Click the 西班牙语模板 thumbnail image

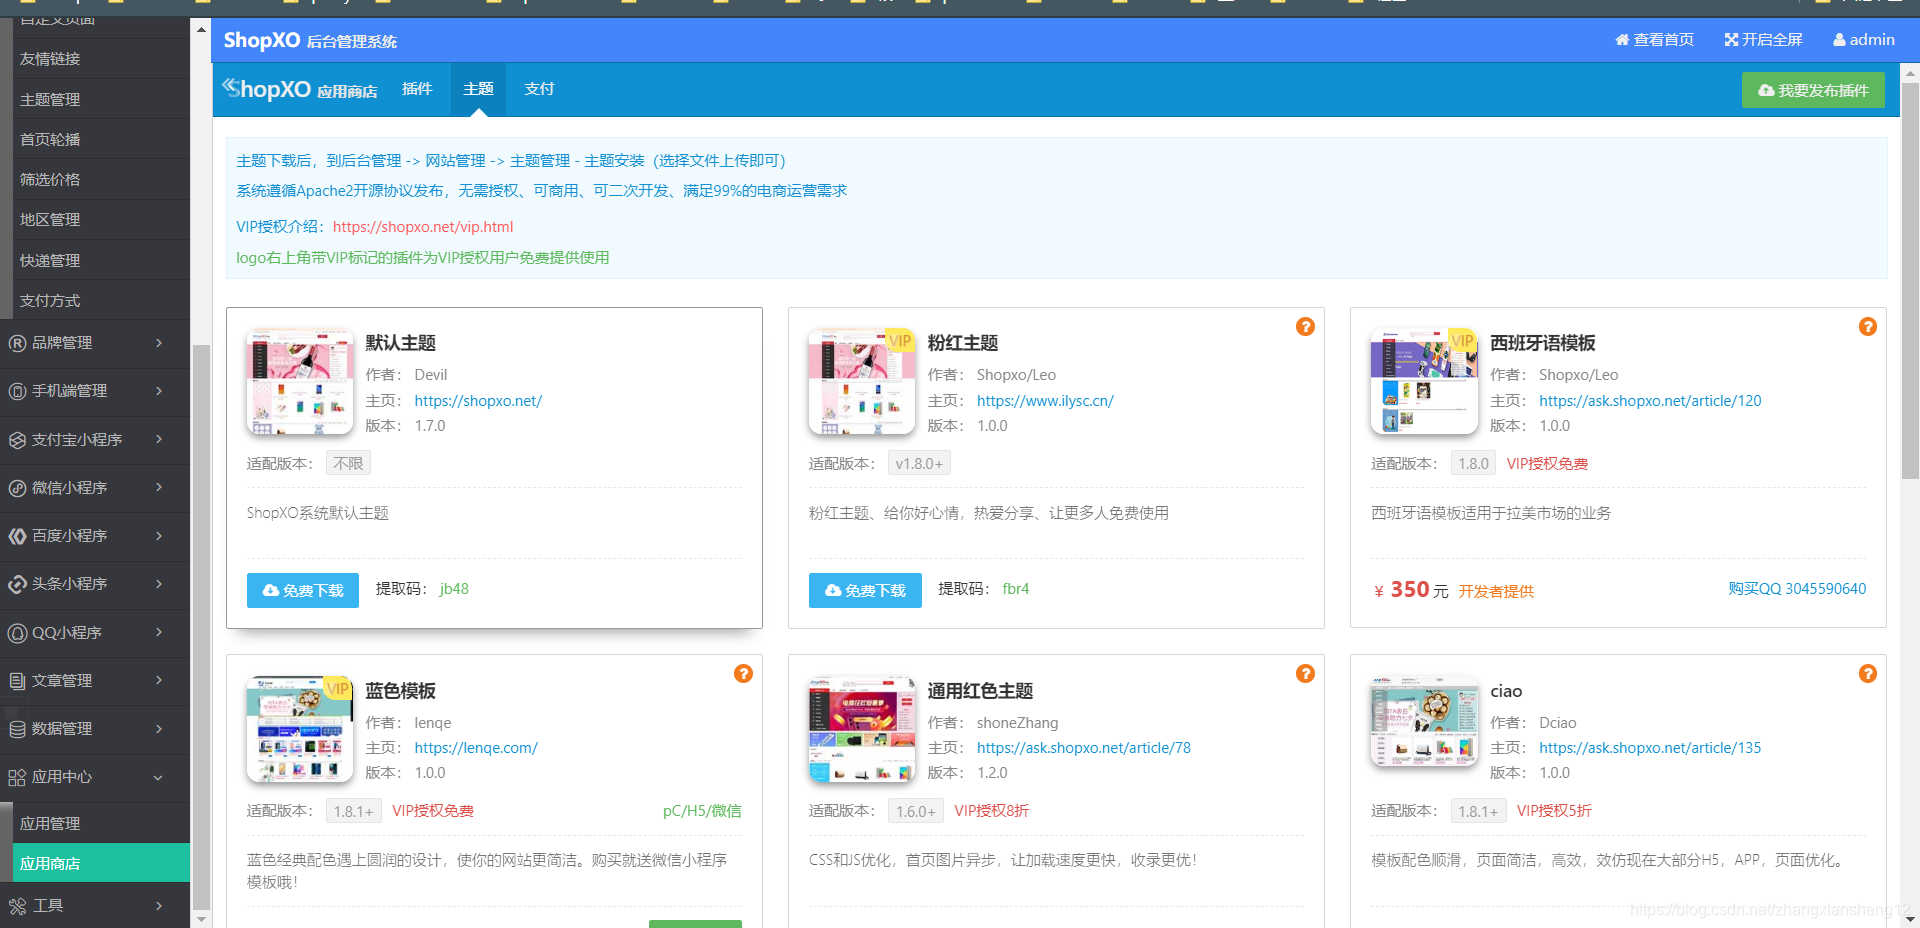[1424, 382]
